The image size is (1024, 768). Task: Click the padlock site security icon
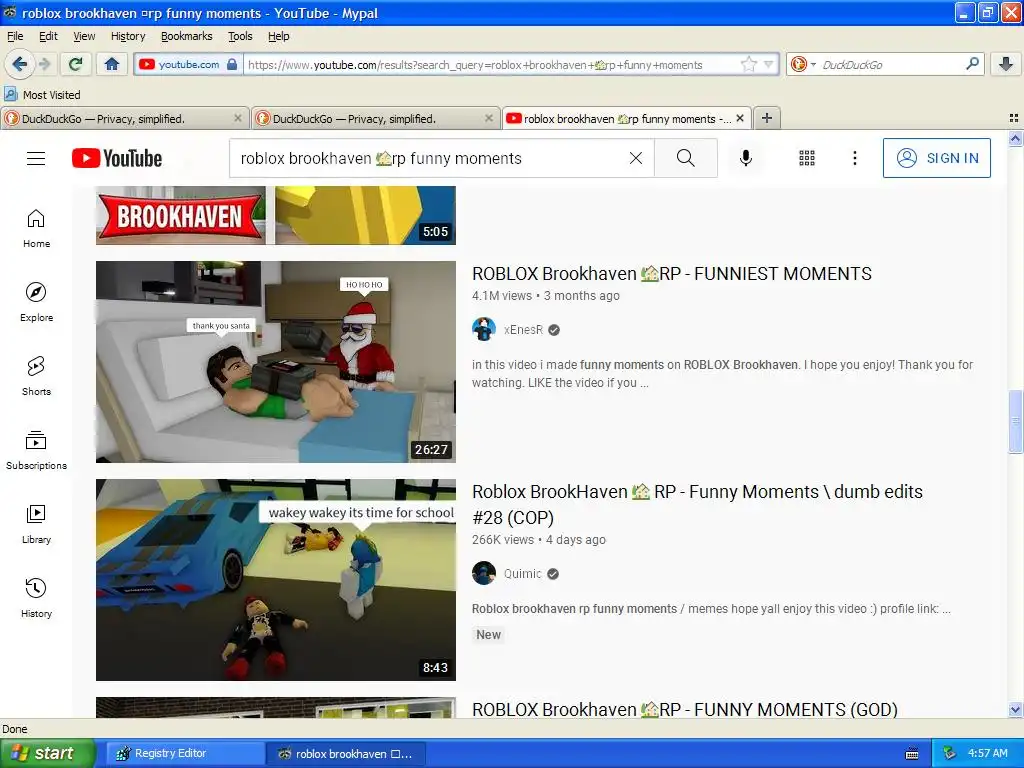[x=232, y=64]
